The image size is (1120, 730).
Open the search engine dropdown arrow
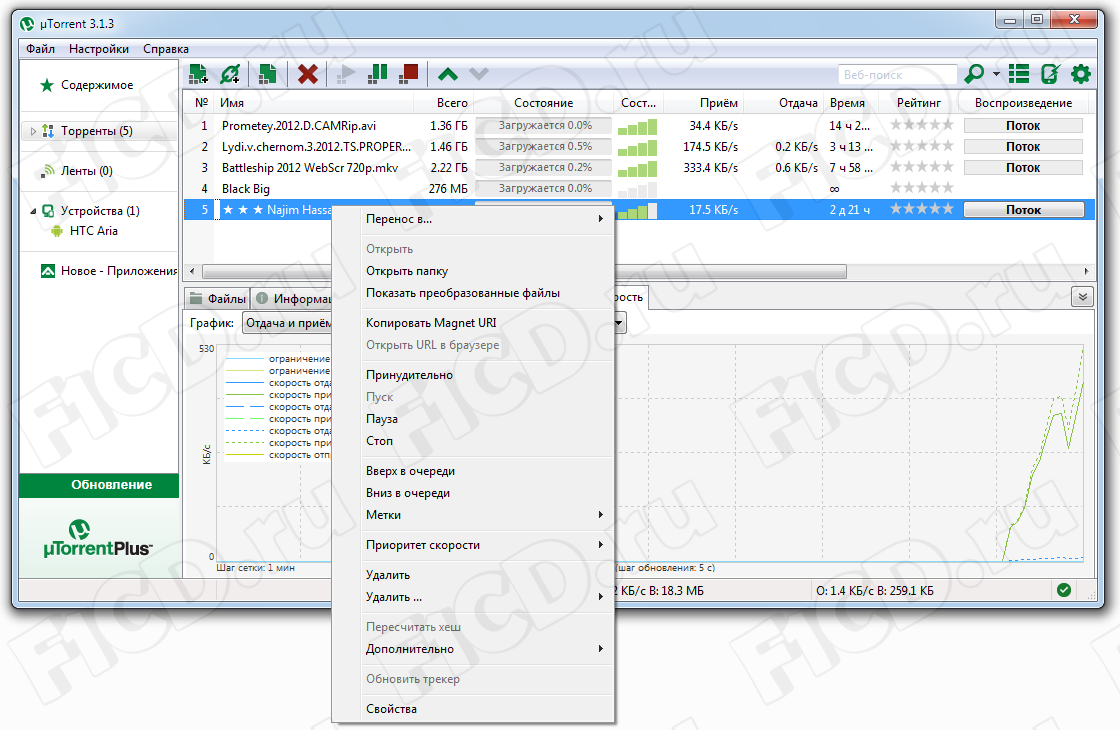[x=996, y=74]
